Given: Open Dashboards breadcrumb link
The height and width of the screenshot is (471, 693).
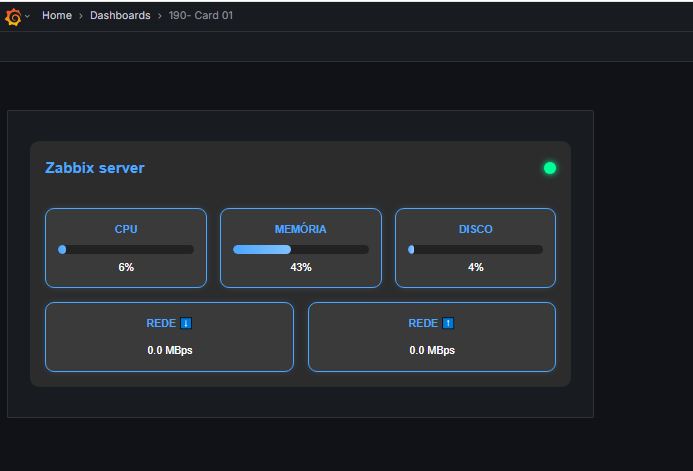Looking at the screenshot, I should (x=120, y=15).
